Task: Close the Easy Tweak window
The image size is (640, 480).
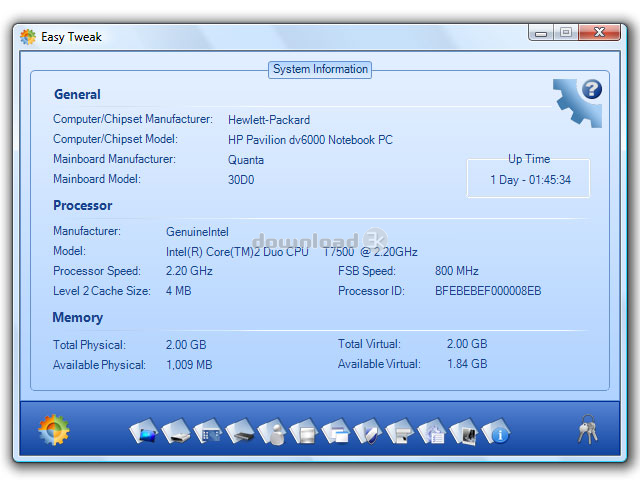Action: click(599, 32)
